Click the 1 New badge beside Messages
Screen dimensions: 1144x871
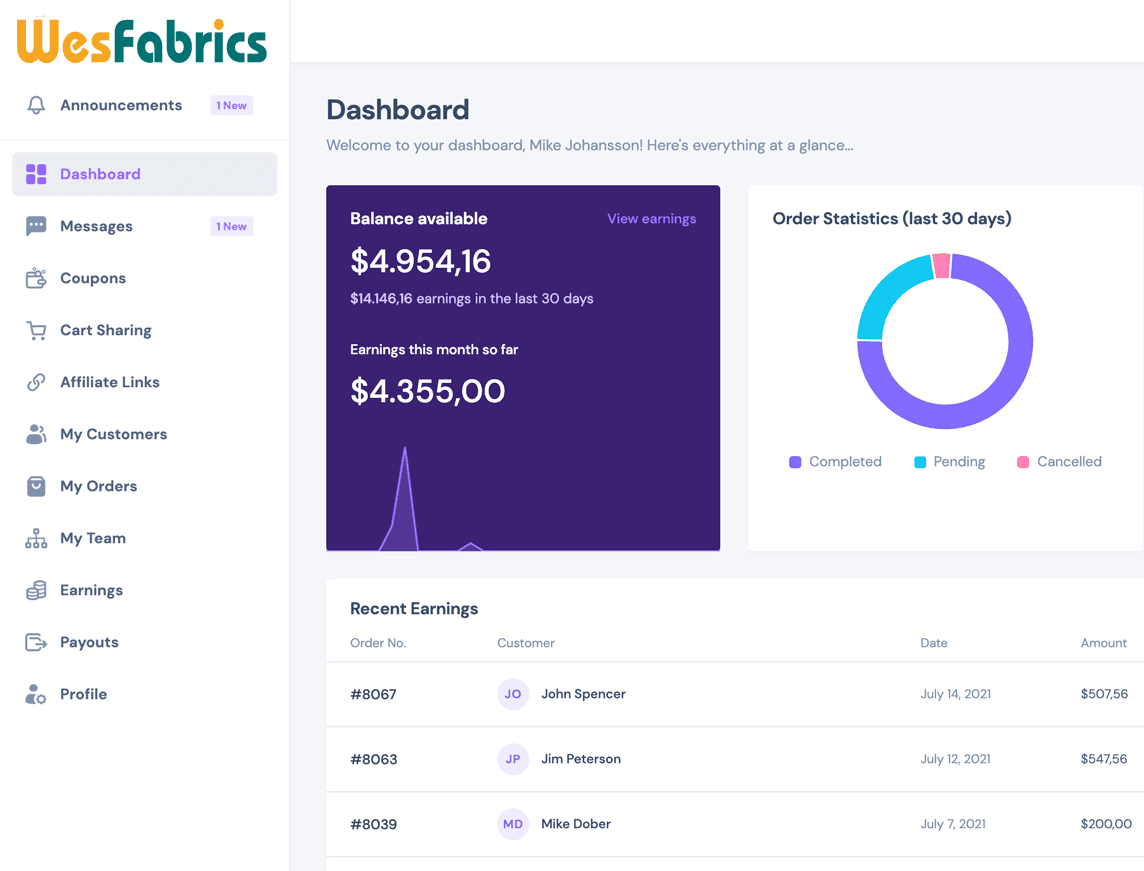coord(231,226)
